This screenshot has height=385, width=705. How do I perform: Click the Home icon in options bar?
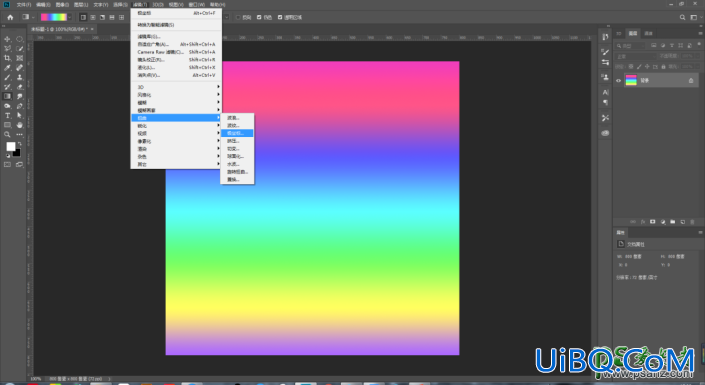(x=10, y=17)
